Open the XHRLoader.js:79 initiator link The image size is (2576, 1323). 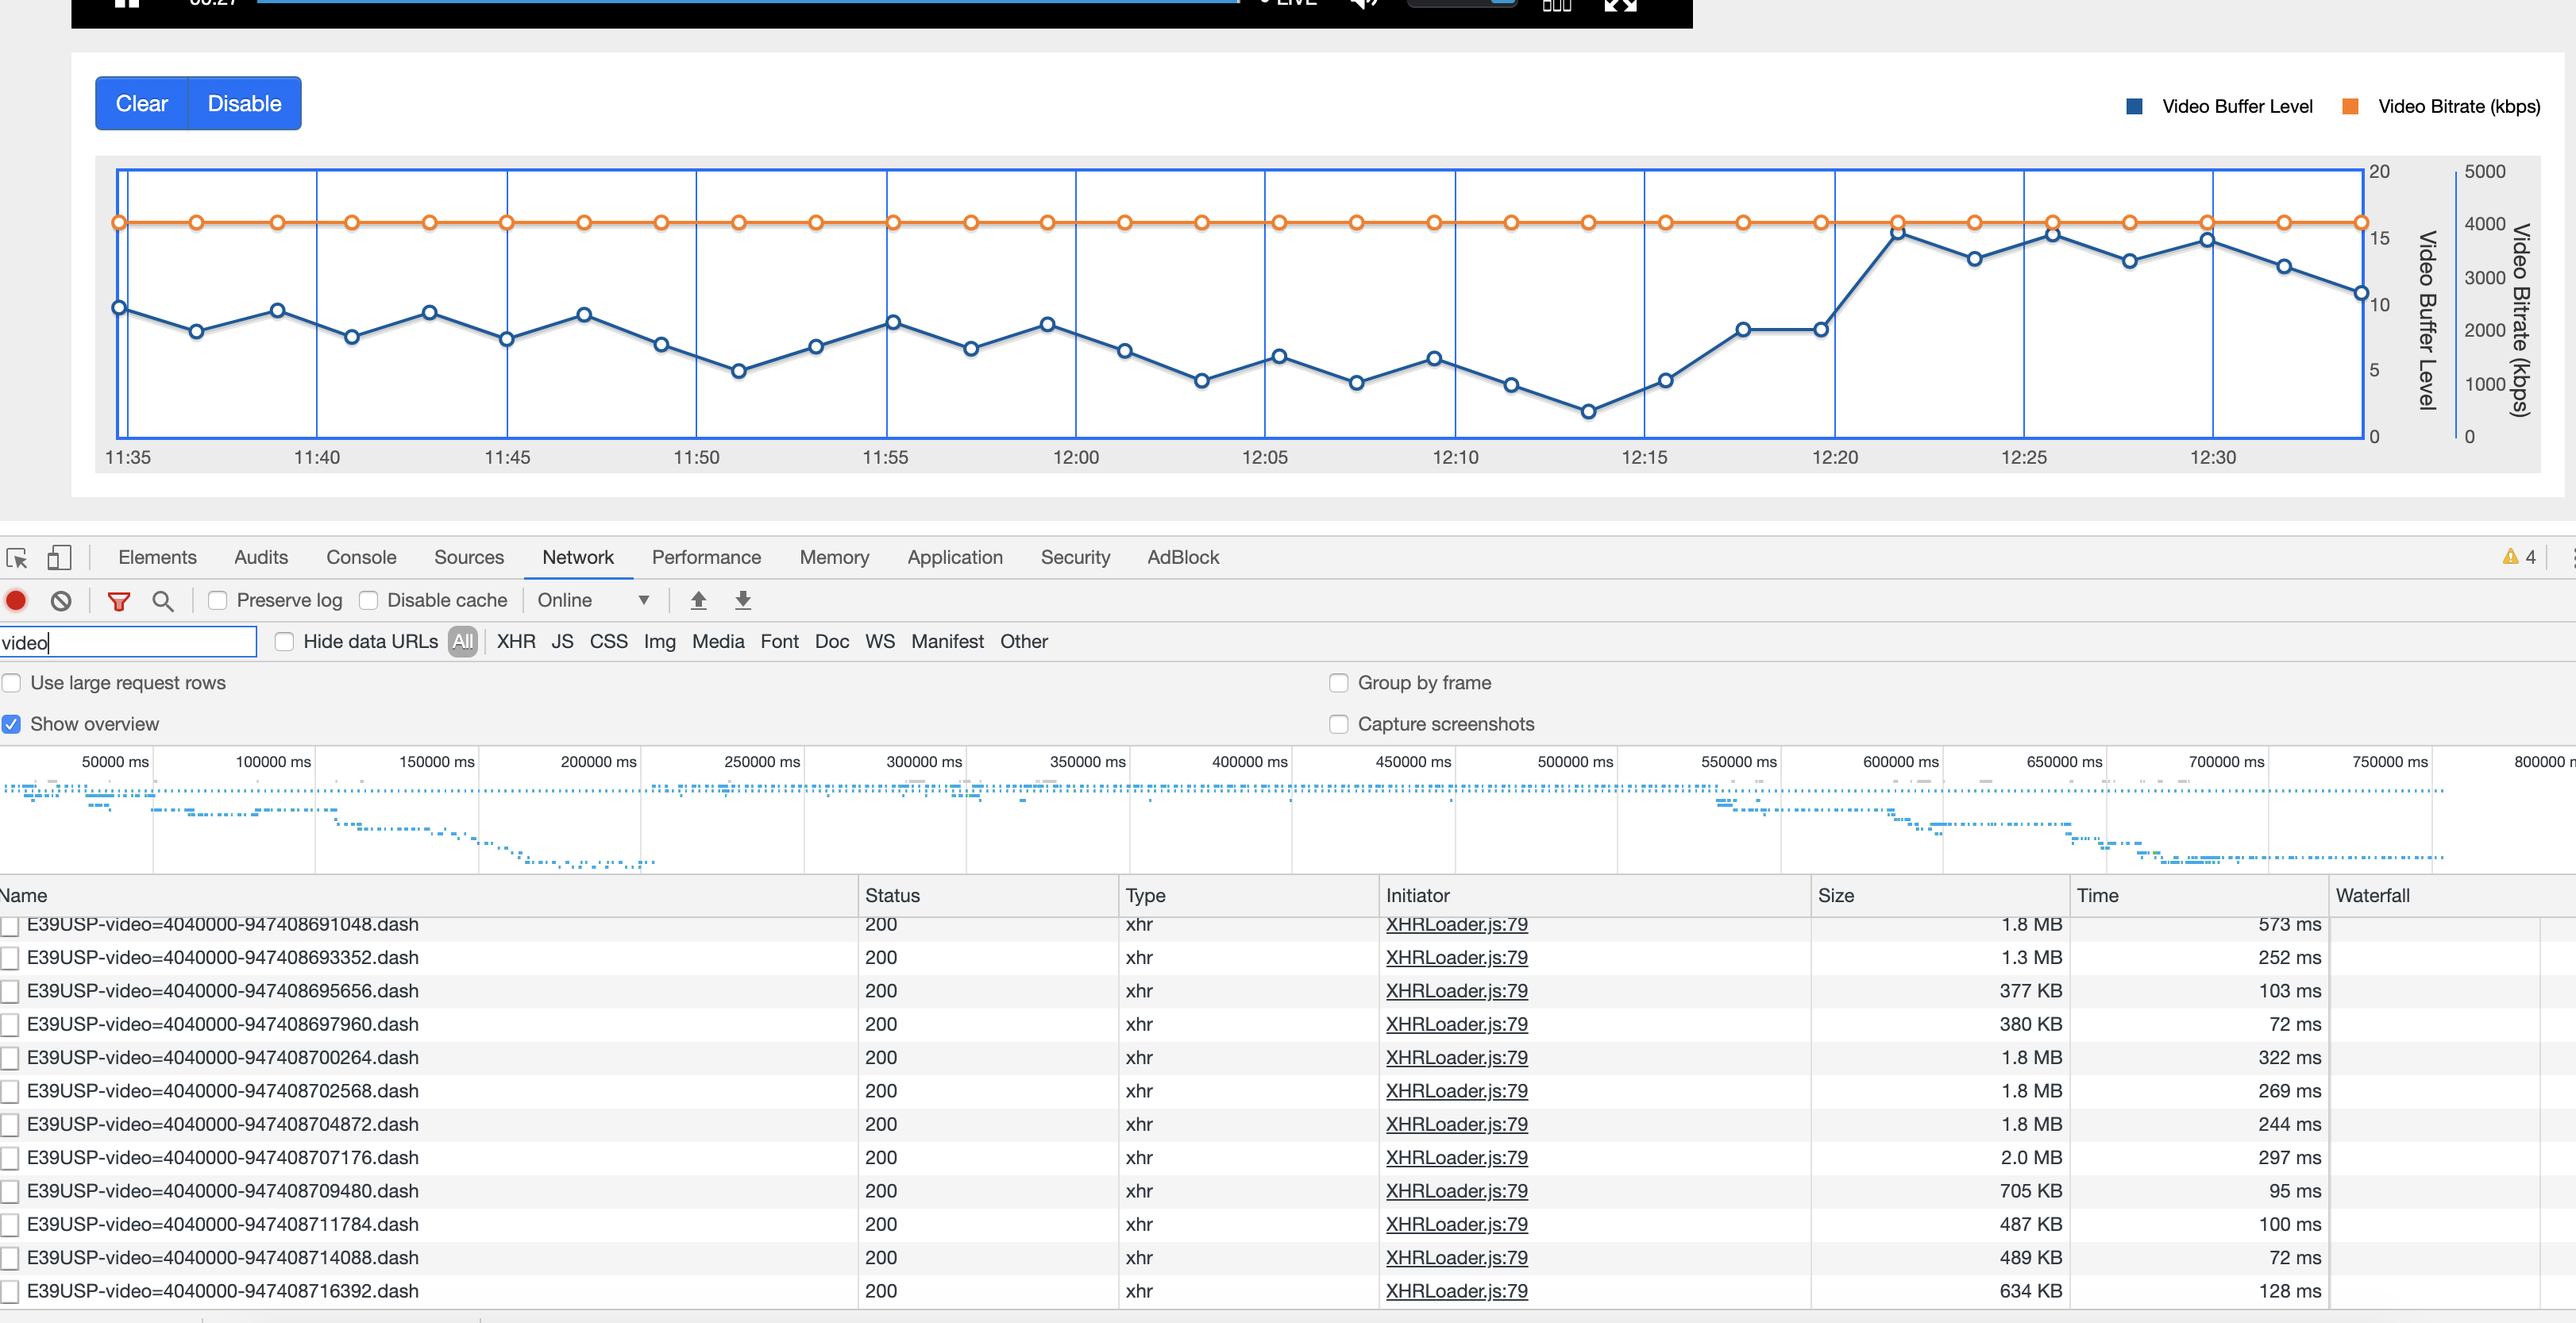[1456, 924]
